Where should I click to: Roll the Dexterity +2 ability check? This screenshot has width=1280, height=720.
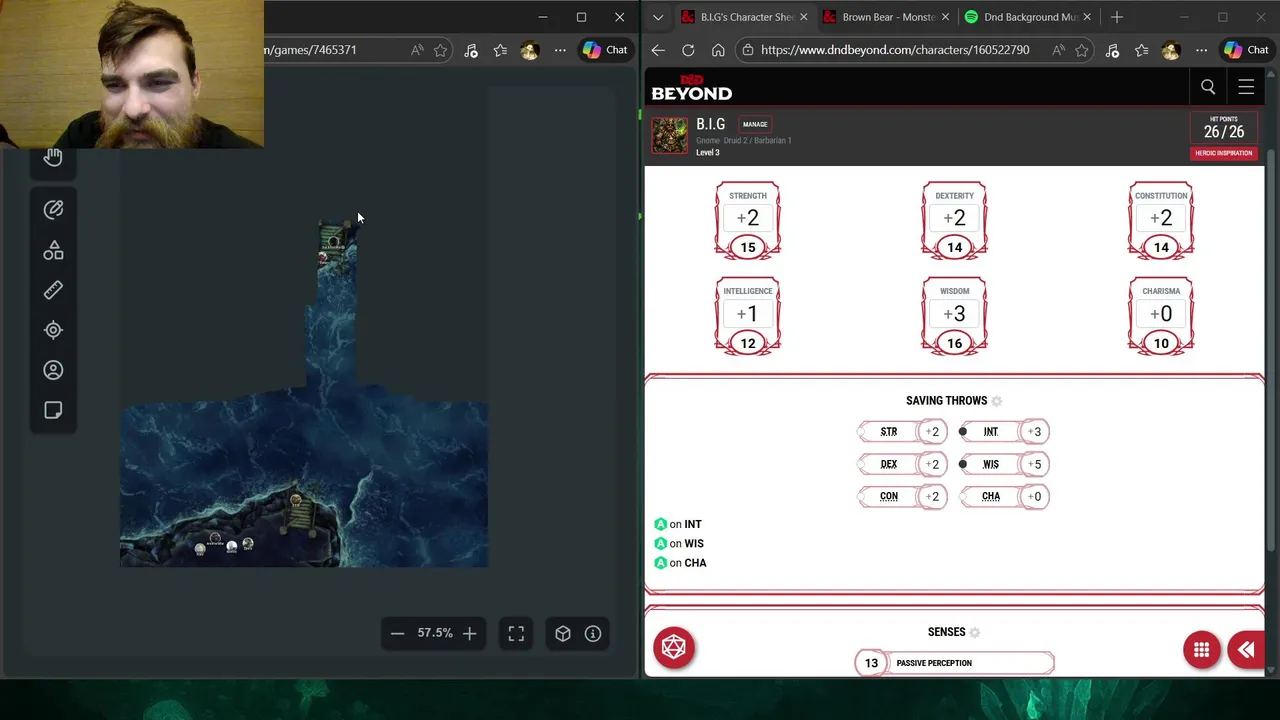coord(954,218)
